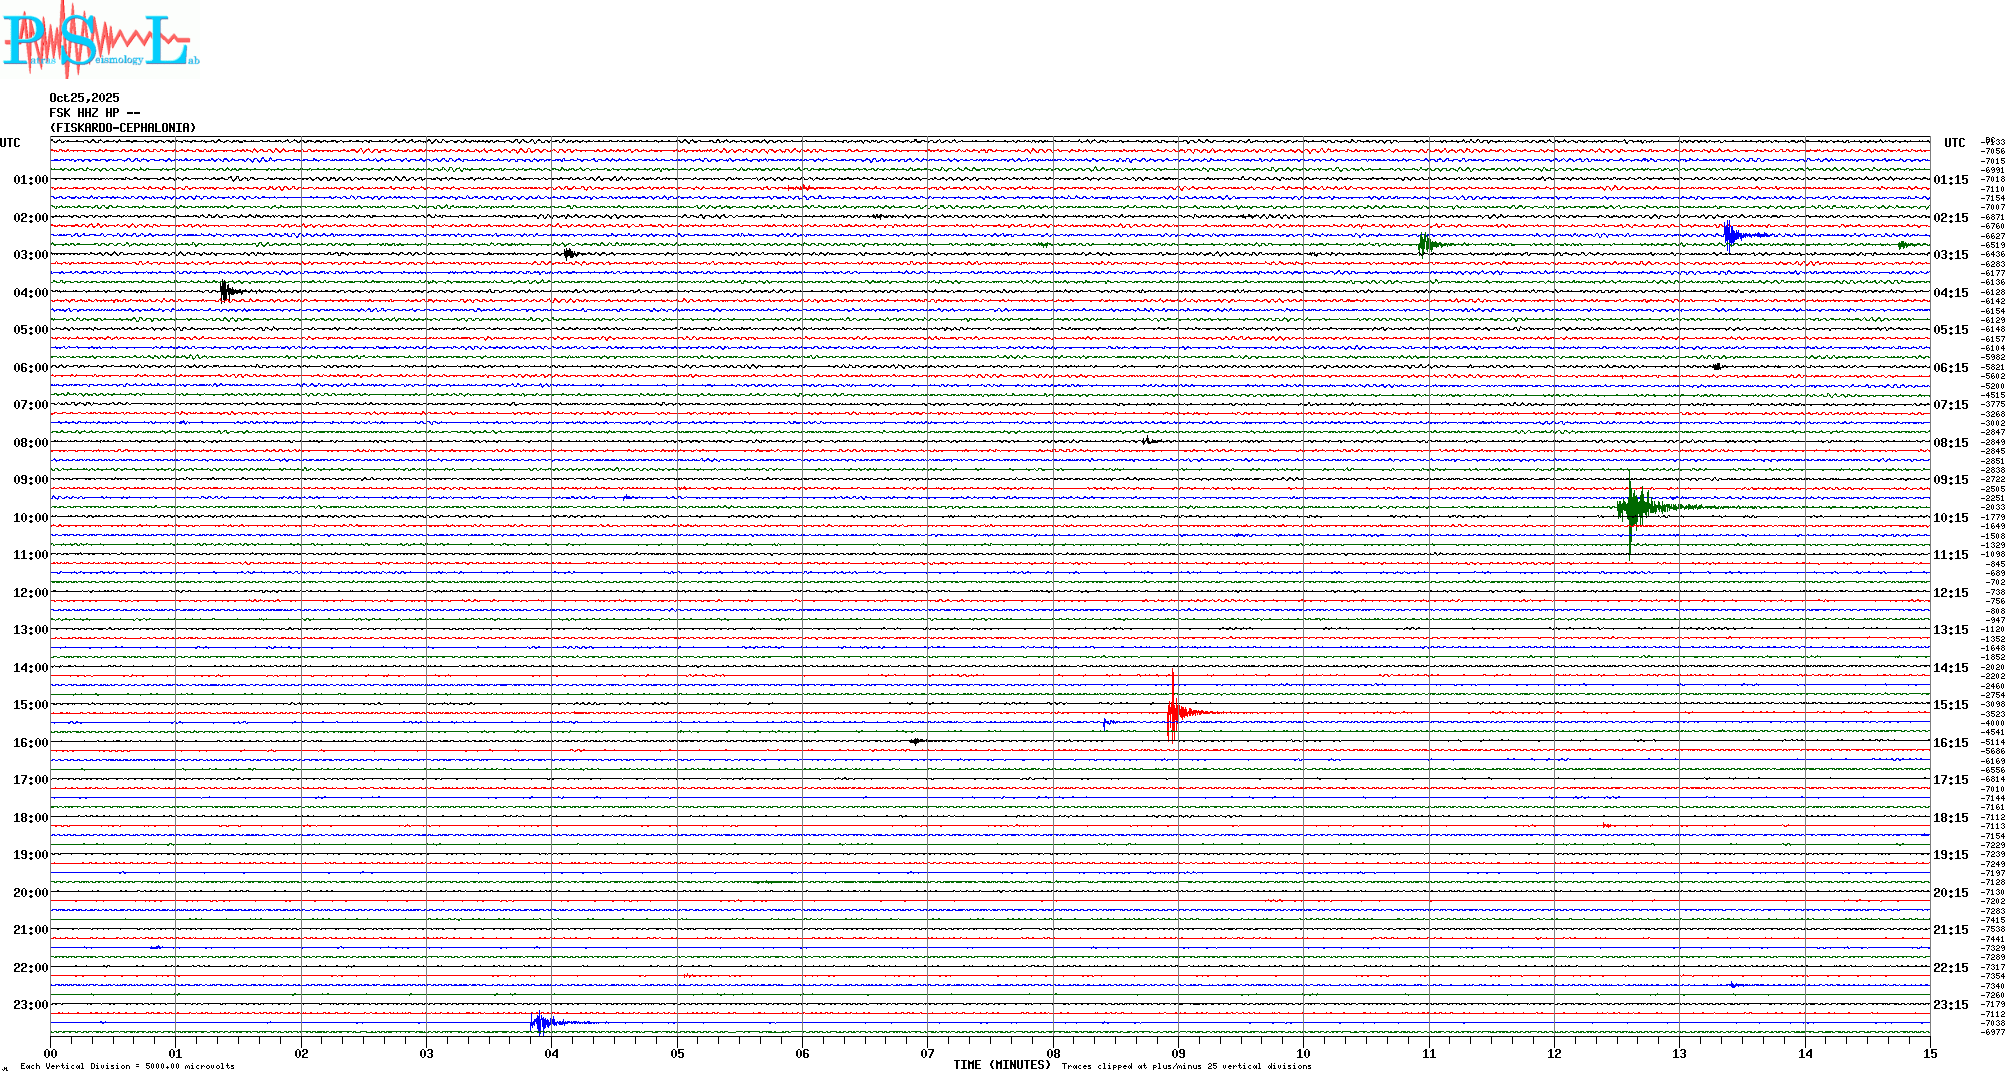Click the FISKARDO-CEPHALONIA location label

click(122, 128)
